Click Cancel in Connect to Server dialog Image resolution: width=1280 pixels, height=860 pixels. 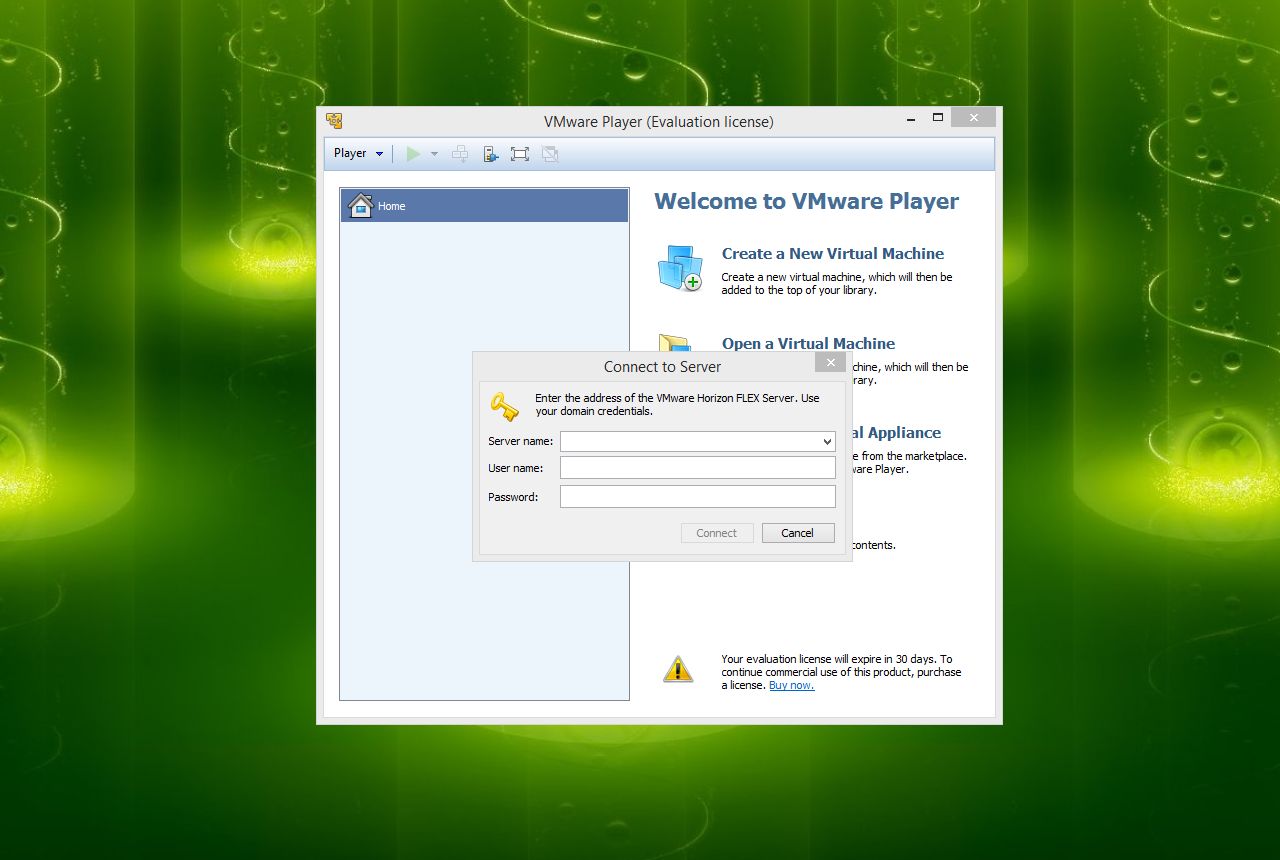coord(798,533)
